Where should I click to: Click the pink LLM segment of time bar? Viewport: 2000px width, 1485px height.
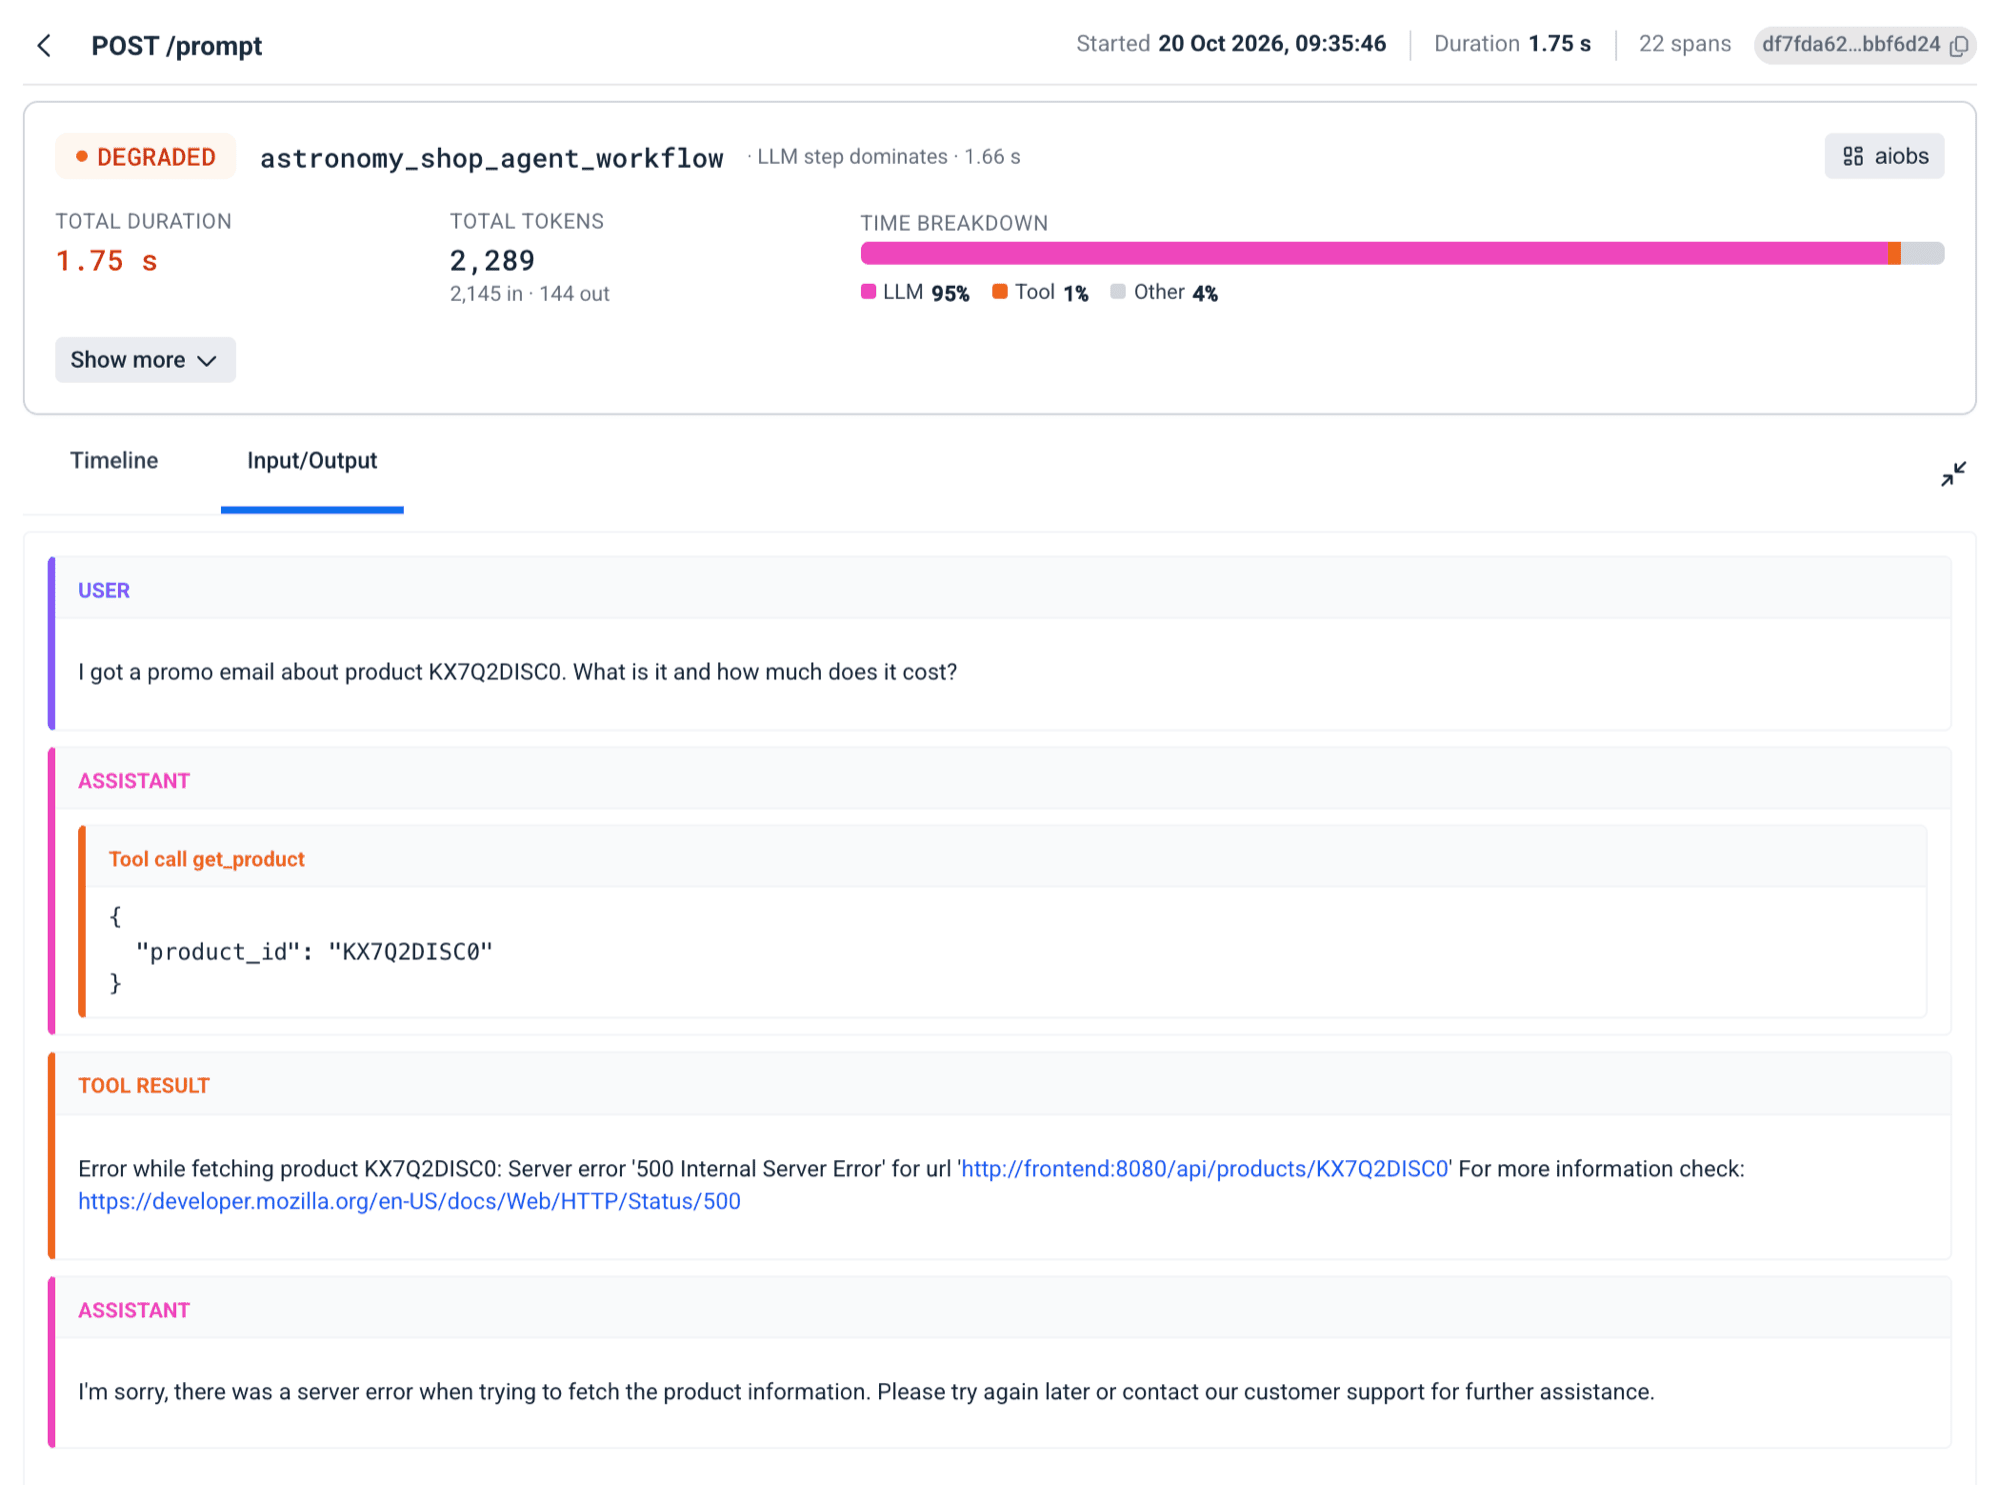coord(1373,253)
